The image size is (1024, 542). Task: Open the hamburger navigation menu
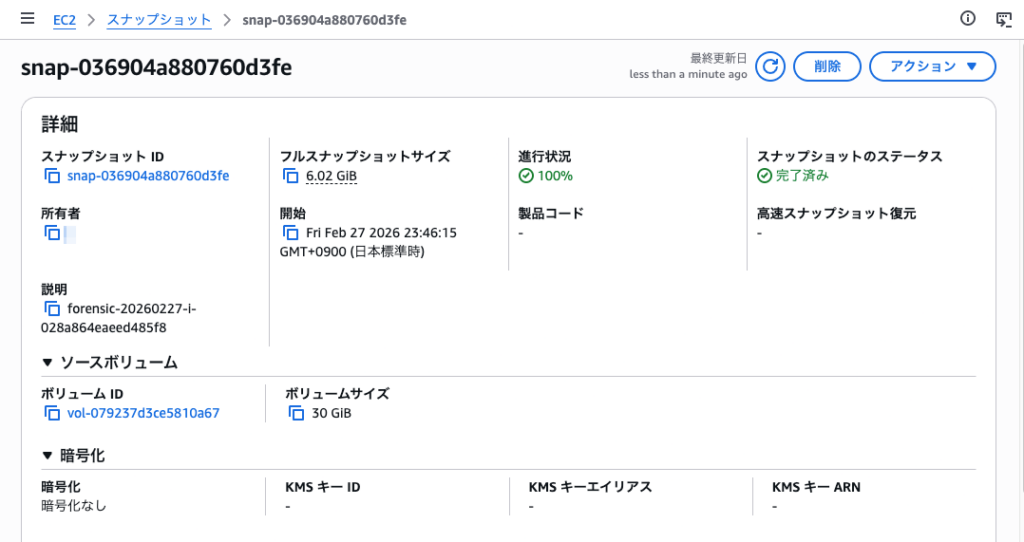[x=27, y=19]
